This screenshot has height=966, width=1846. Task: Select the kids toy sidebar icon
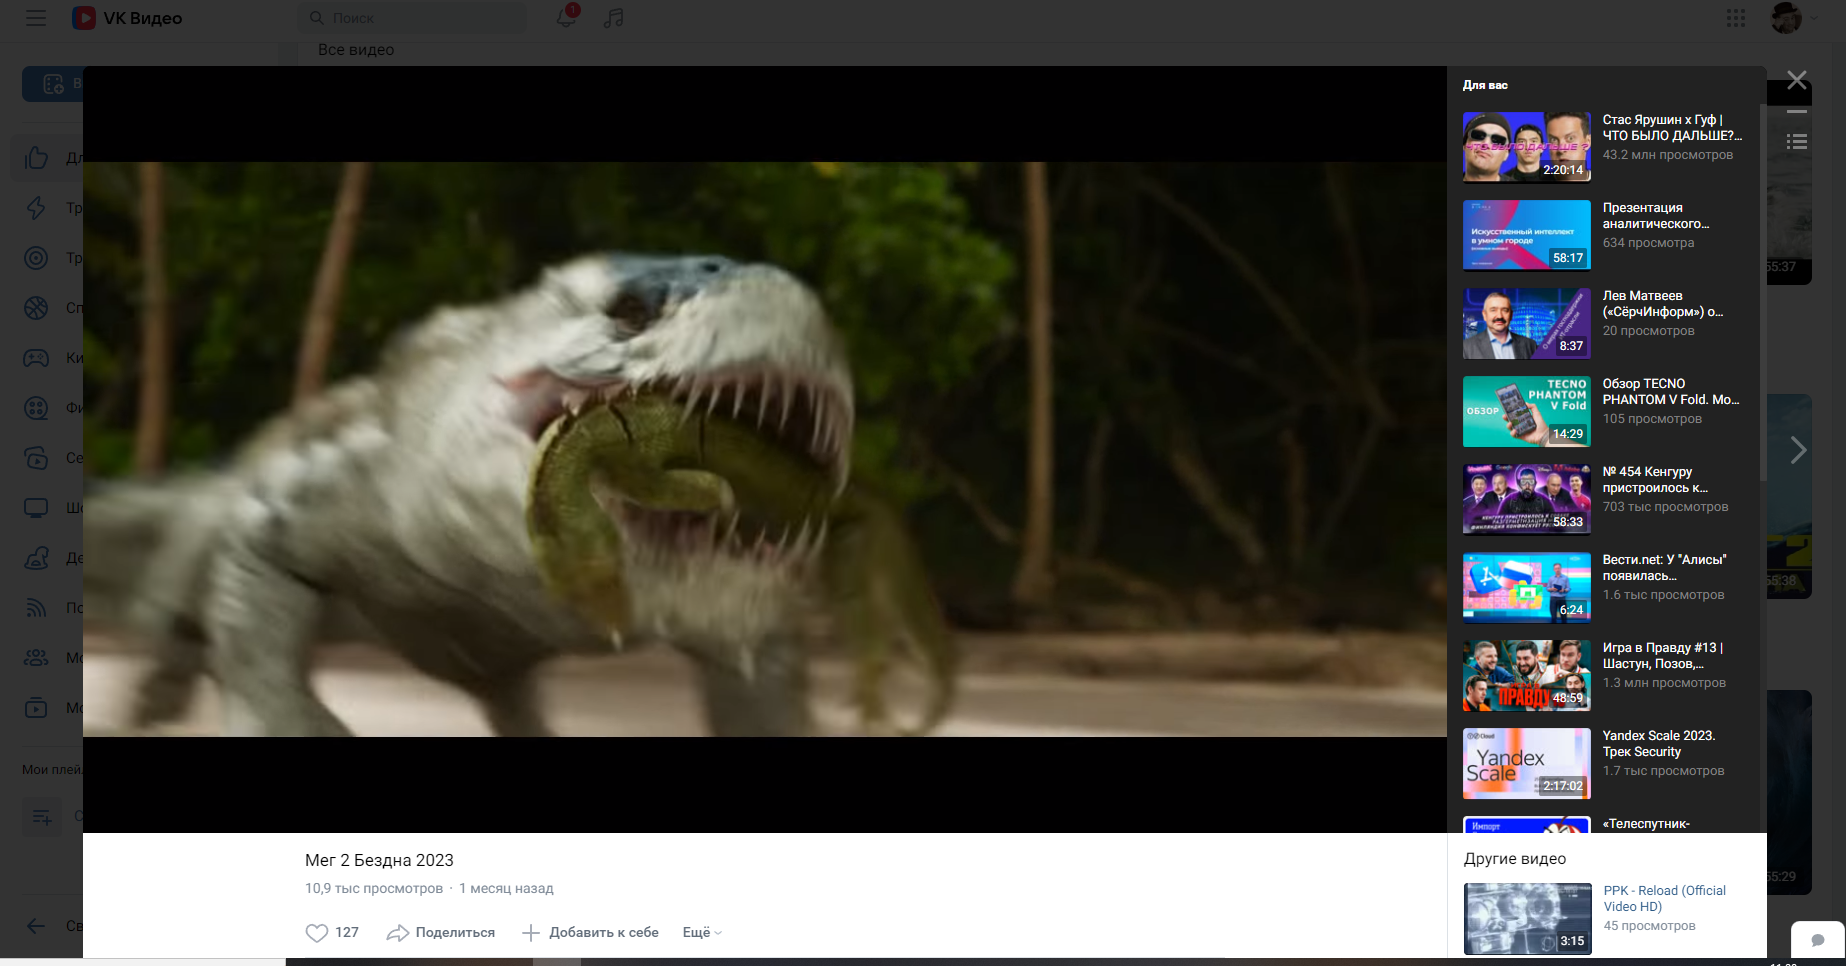pos(36,558)
